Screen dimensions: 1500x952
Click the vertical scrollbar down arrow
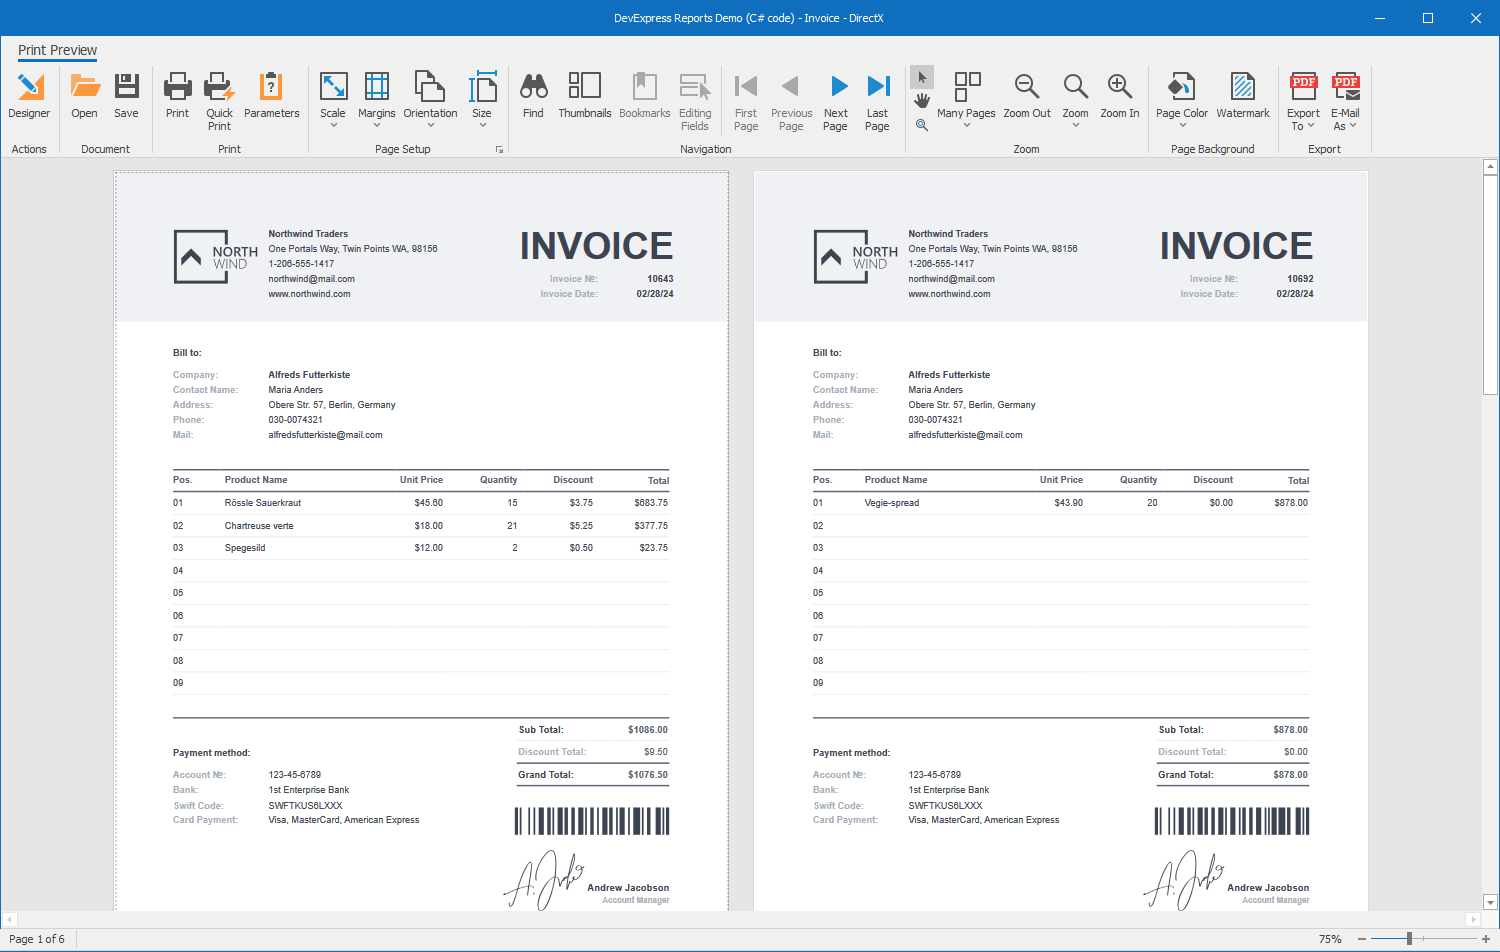(1490, 902)
